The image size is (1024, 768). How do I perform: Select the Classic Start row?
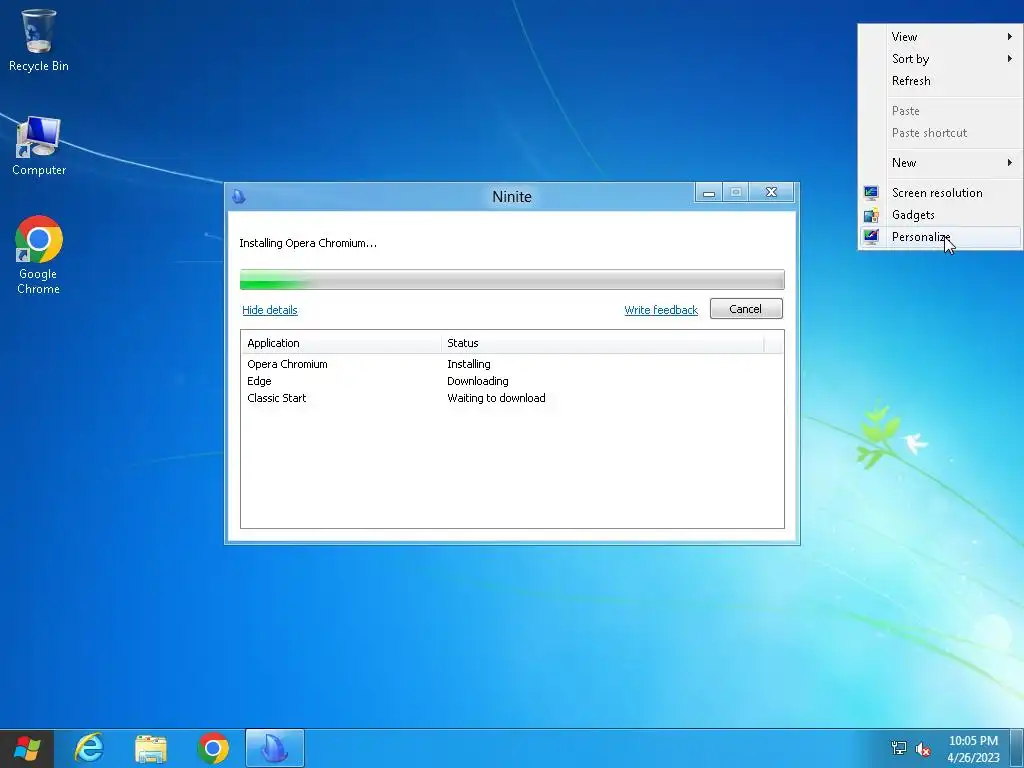512,398
